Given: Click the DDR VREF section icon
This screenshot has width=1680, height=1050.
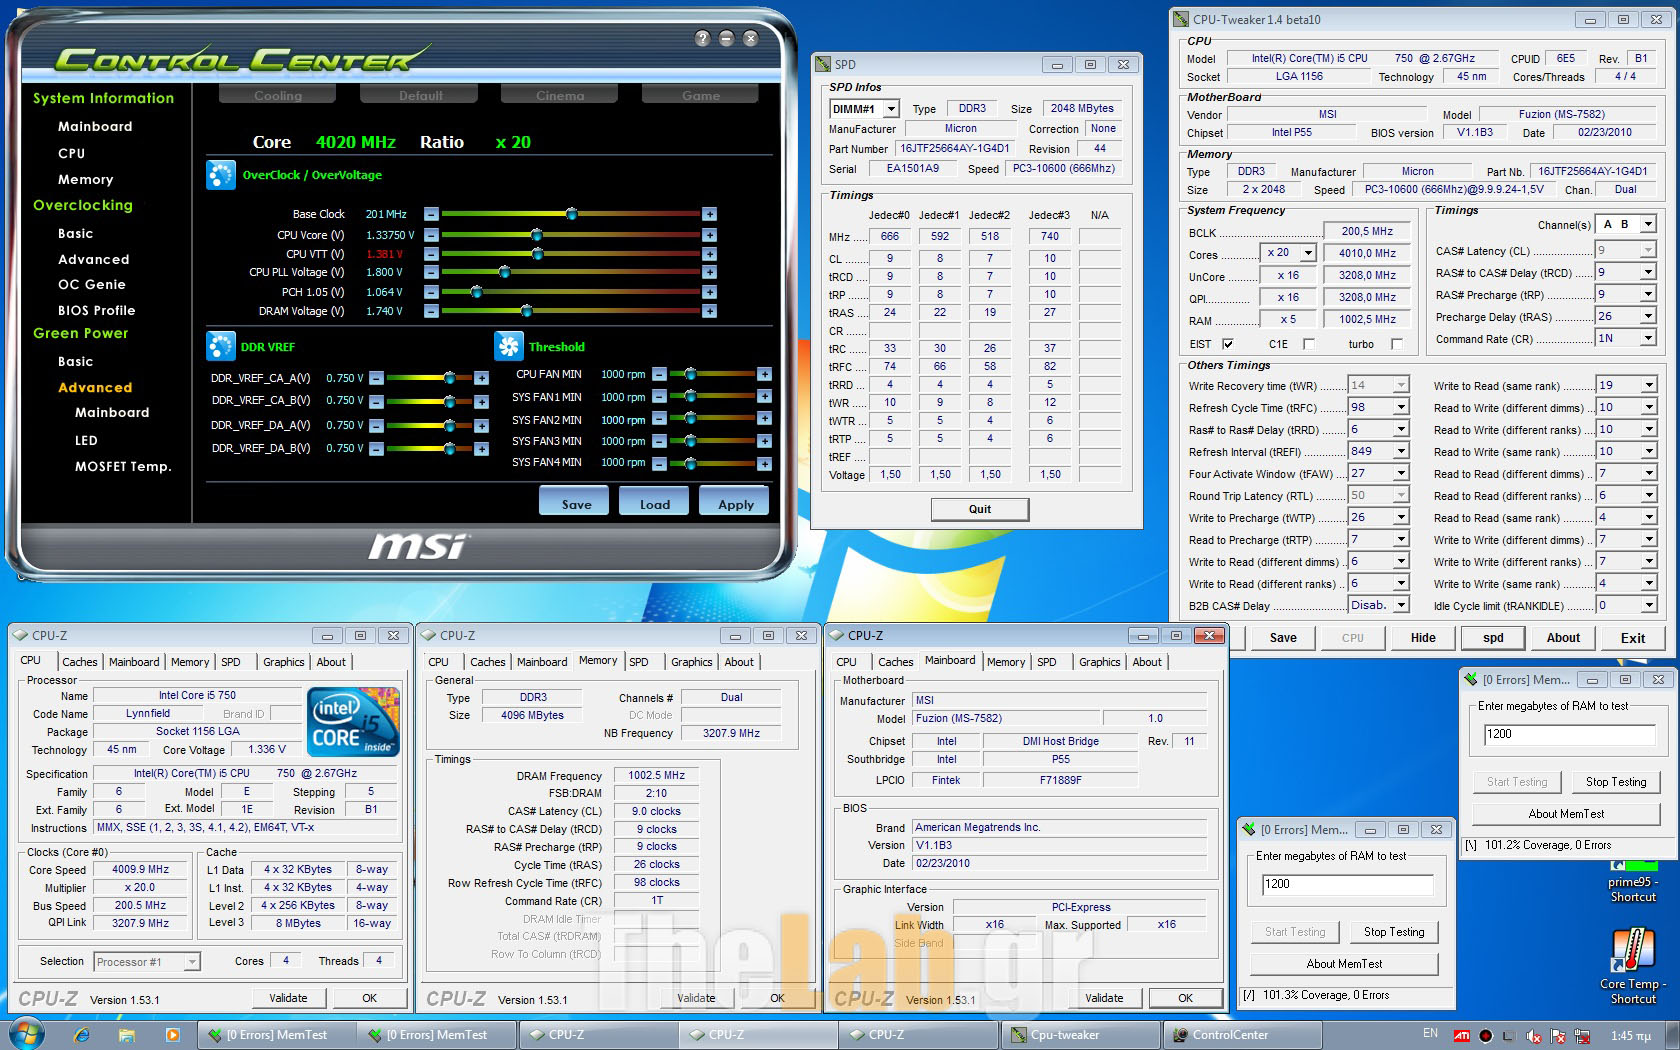Looking at the screenshot, I should 220,346.
